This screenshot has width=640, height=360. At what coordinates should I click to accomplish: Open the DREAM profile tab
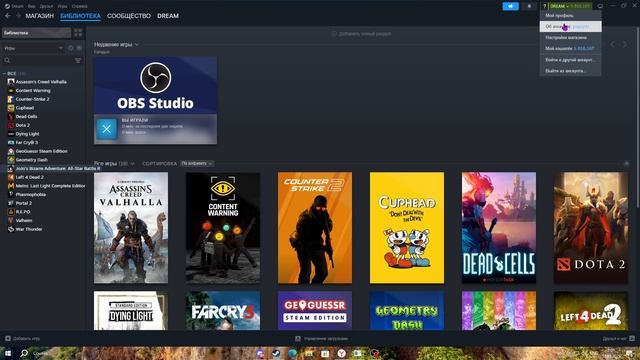(168, 16)
